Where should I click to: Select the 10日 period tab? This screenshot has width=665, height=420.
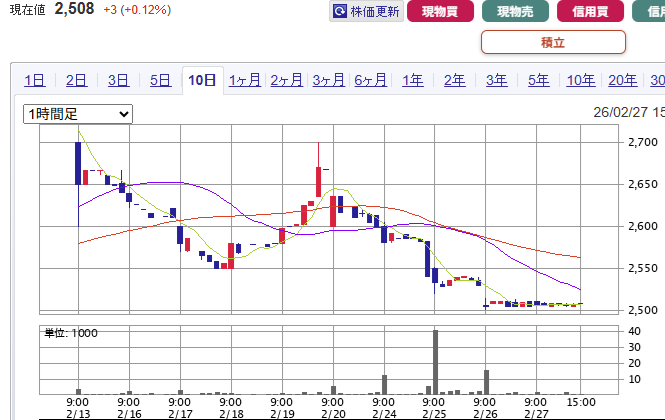(202, 81)
